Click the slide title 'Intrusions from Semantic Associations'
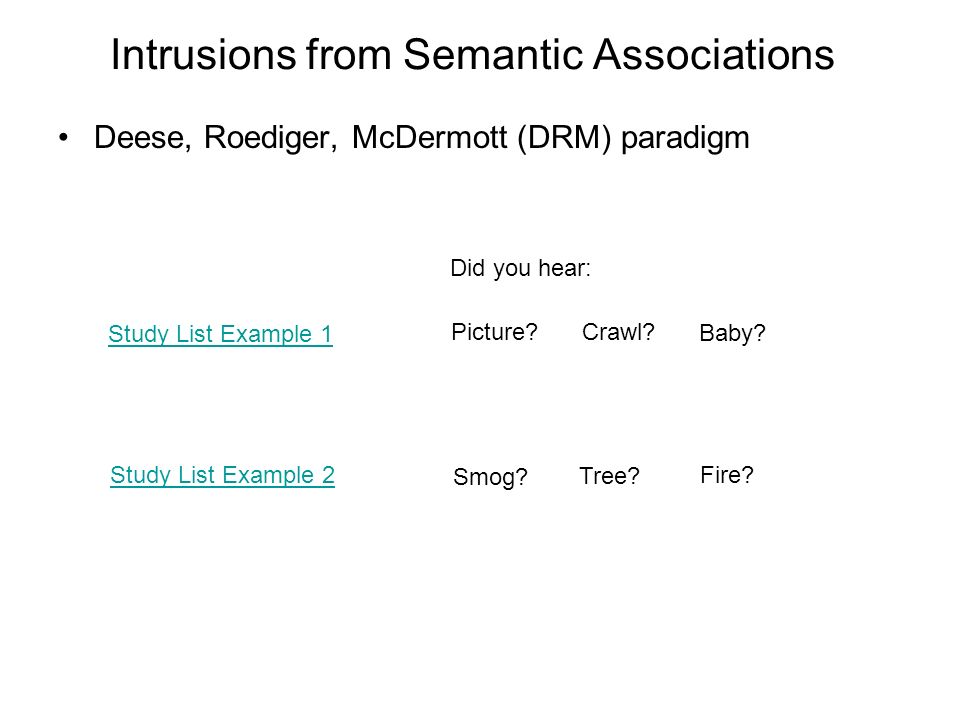The image size is (960, 720). point(472,54)
